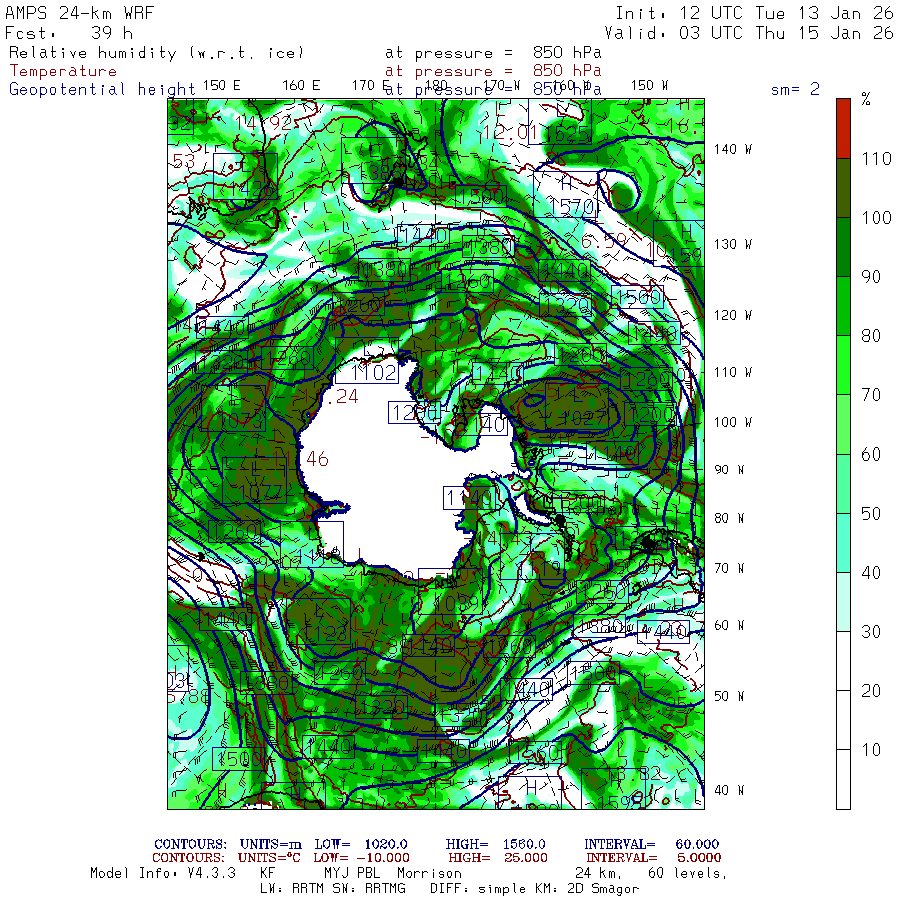This screenshot has height=900, width=900.
Task: Click the red Temperature legend label
Action: [x=63, y=71]
